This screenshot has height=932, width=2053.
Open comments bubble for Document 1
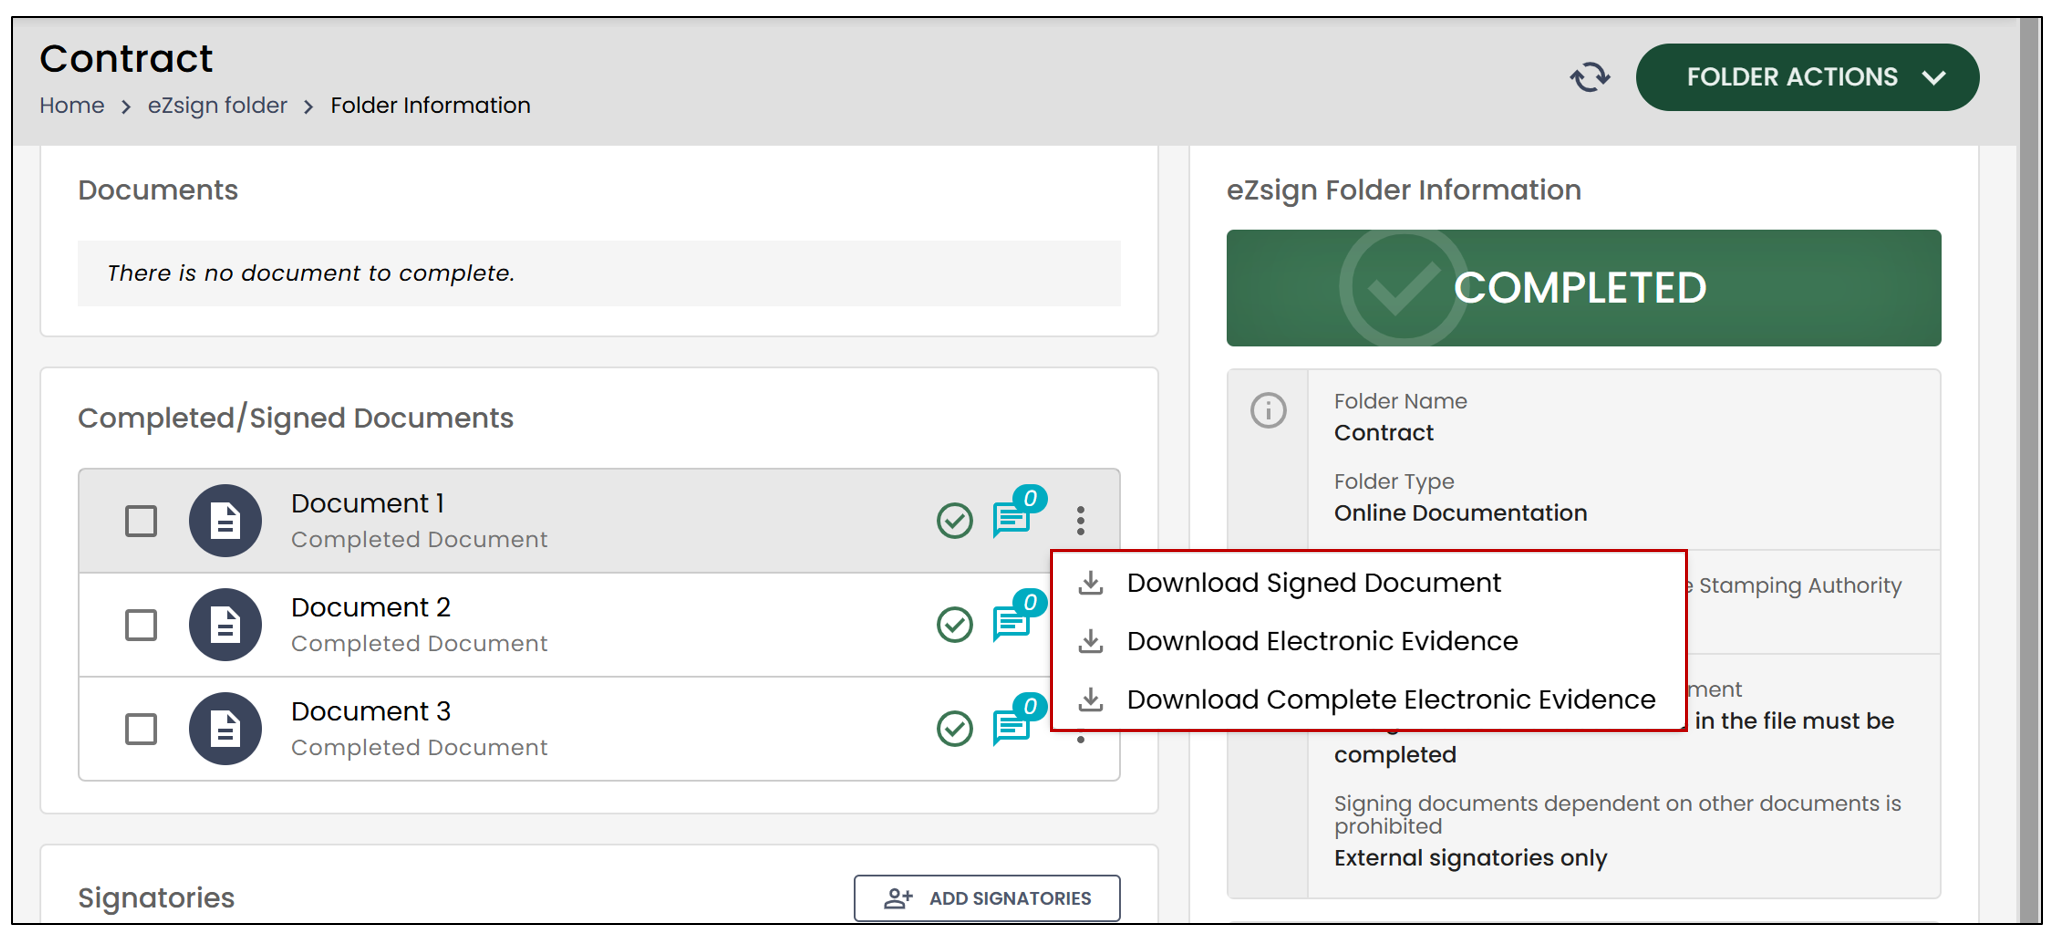pyautogui.click(x=1017, y=513)
